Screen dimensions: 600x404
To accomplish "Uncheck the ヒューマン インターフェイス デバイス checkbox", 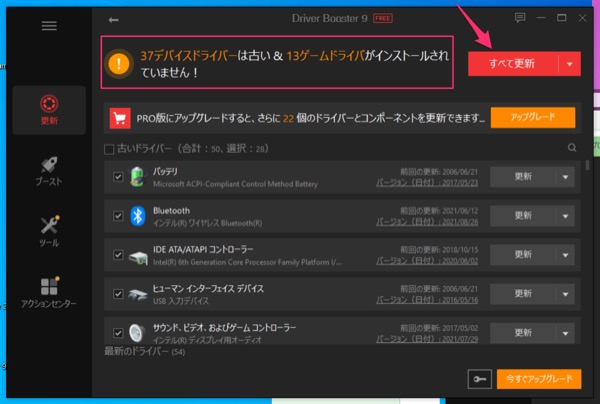I will pyautogui.click(x=118, y=294).
